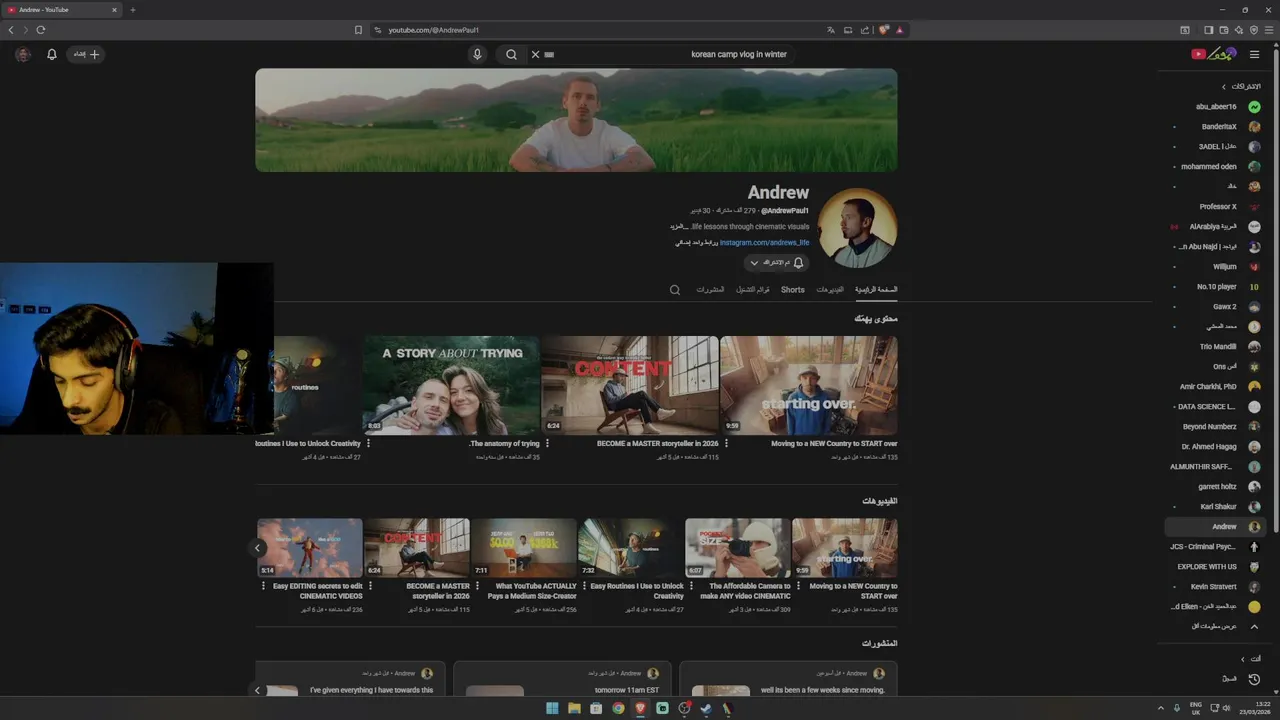The width and height of the screenshot is (1280, 720).
Task: Open subscribed notification dropdown on channel
Action: [776, 263]
